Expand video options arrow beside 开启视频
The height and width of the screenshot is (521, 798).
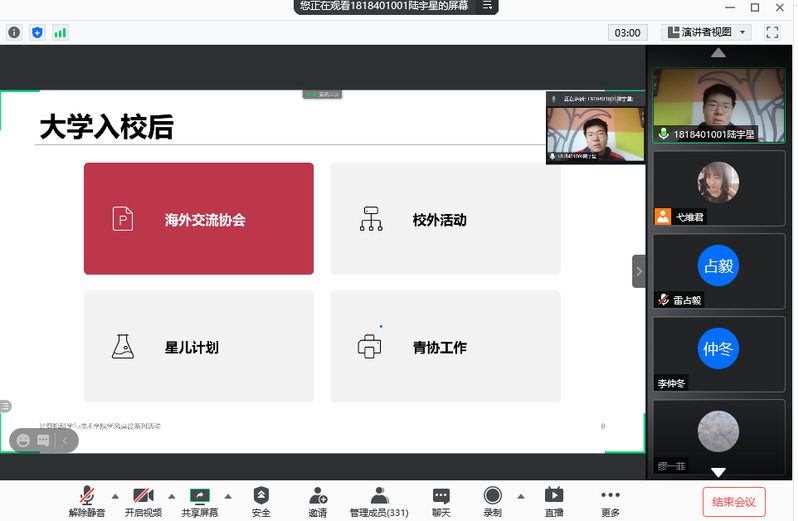[171, 496]
